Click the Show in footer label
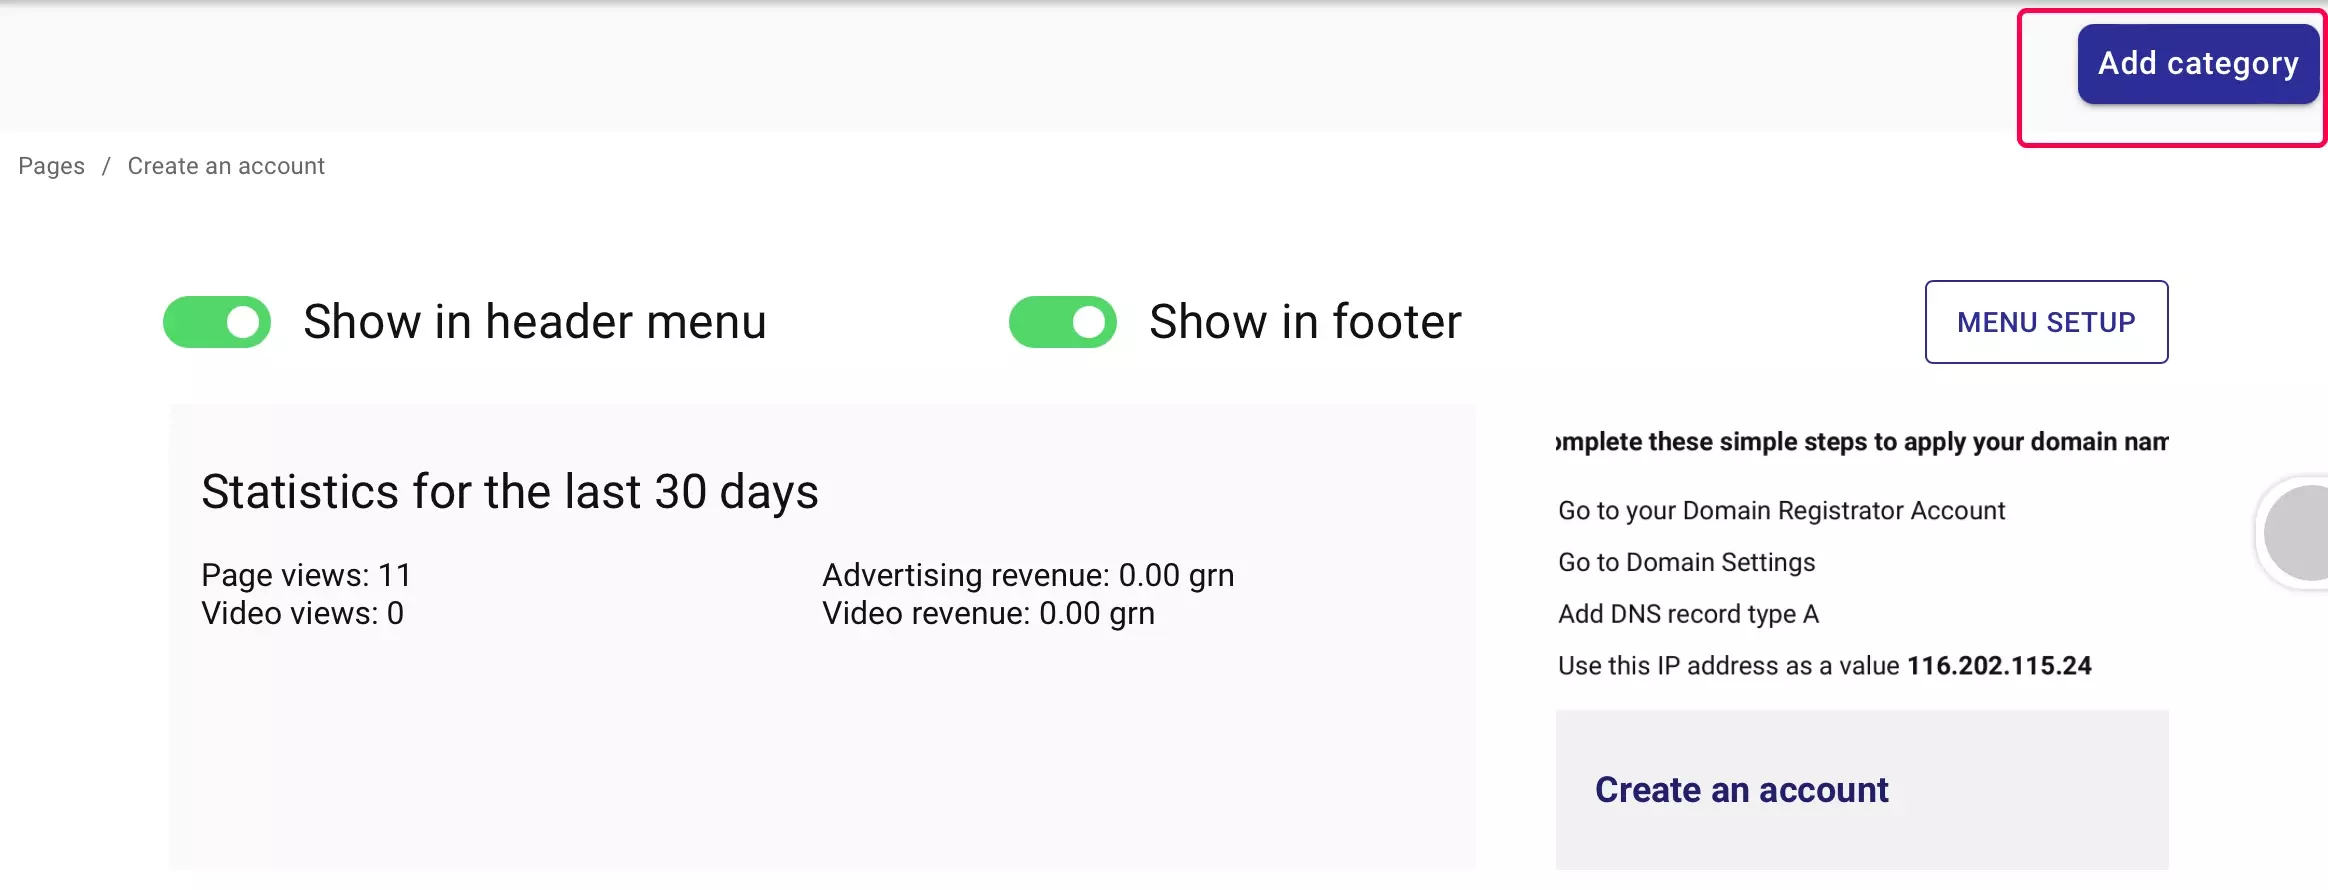This screenshot has height=890, width=2328. 1305,322
